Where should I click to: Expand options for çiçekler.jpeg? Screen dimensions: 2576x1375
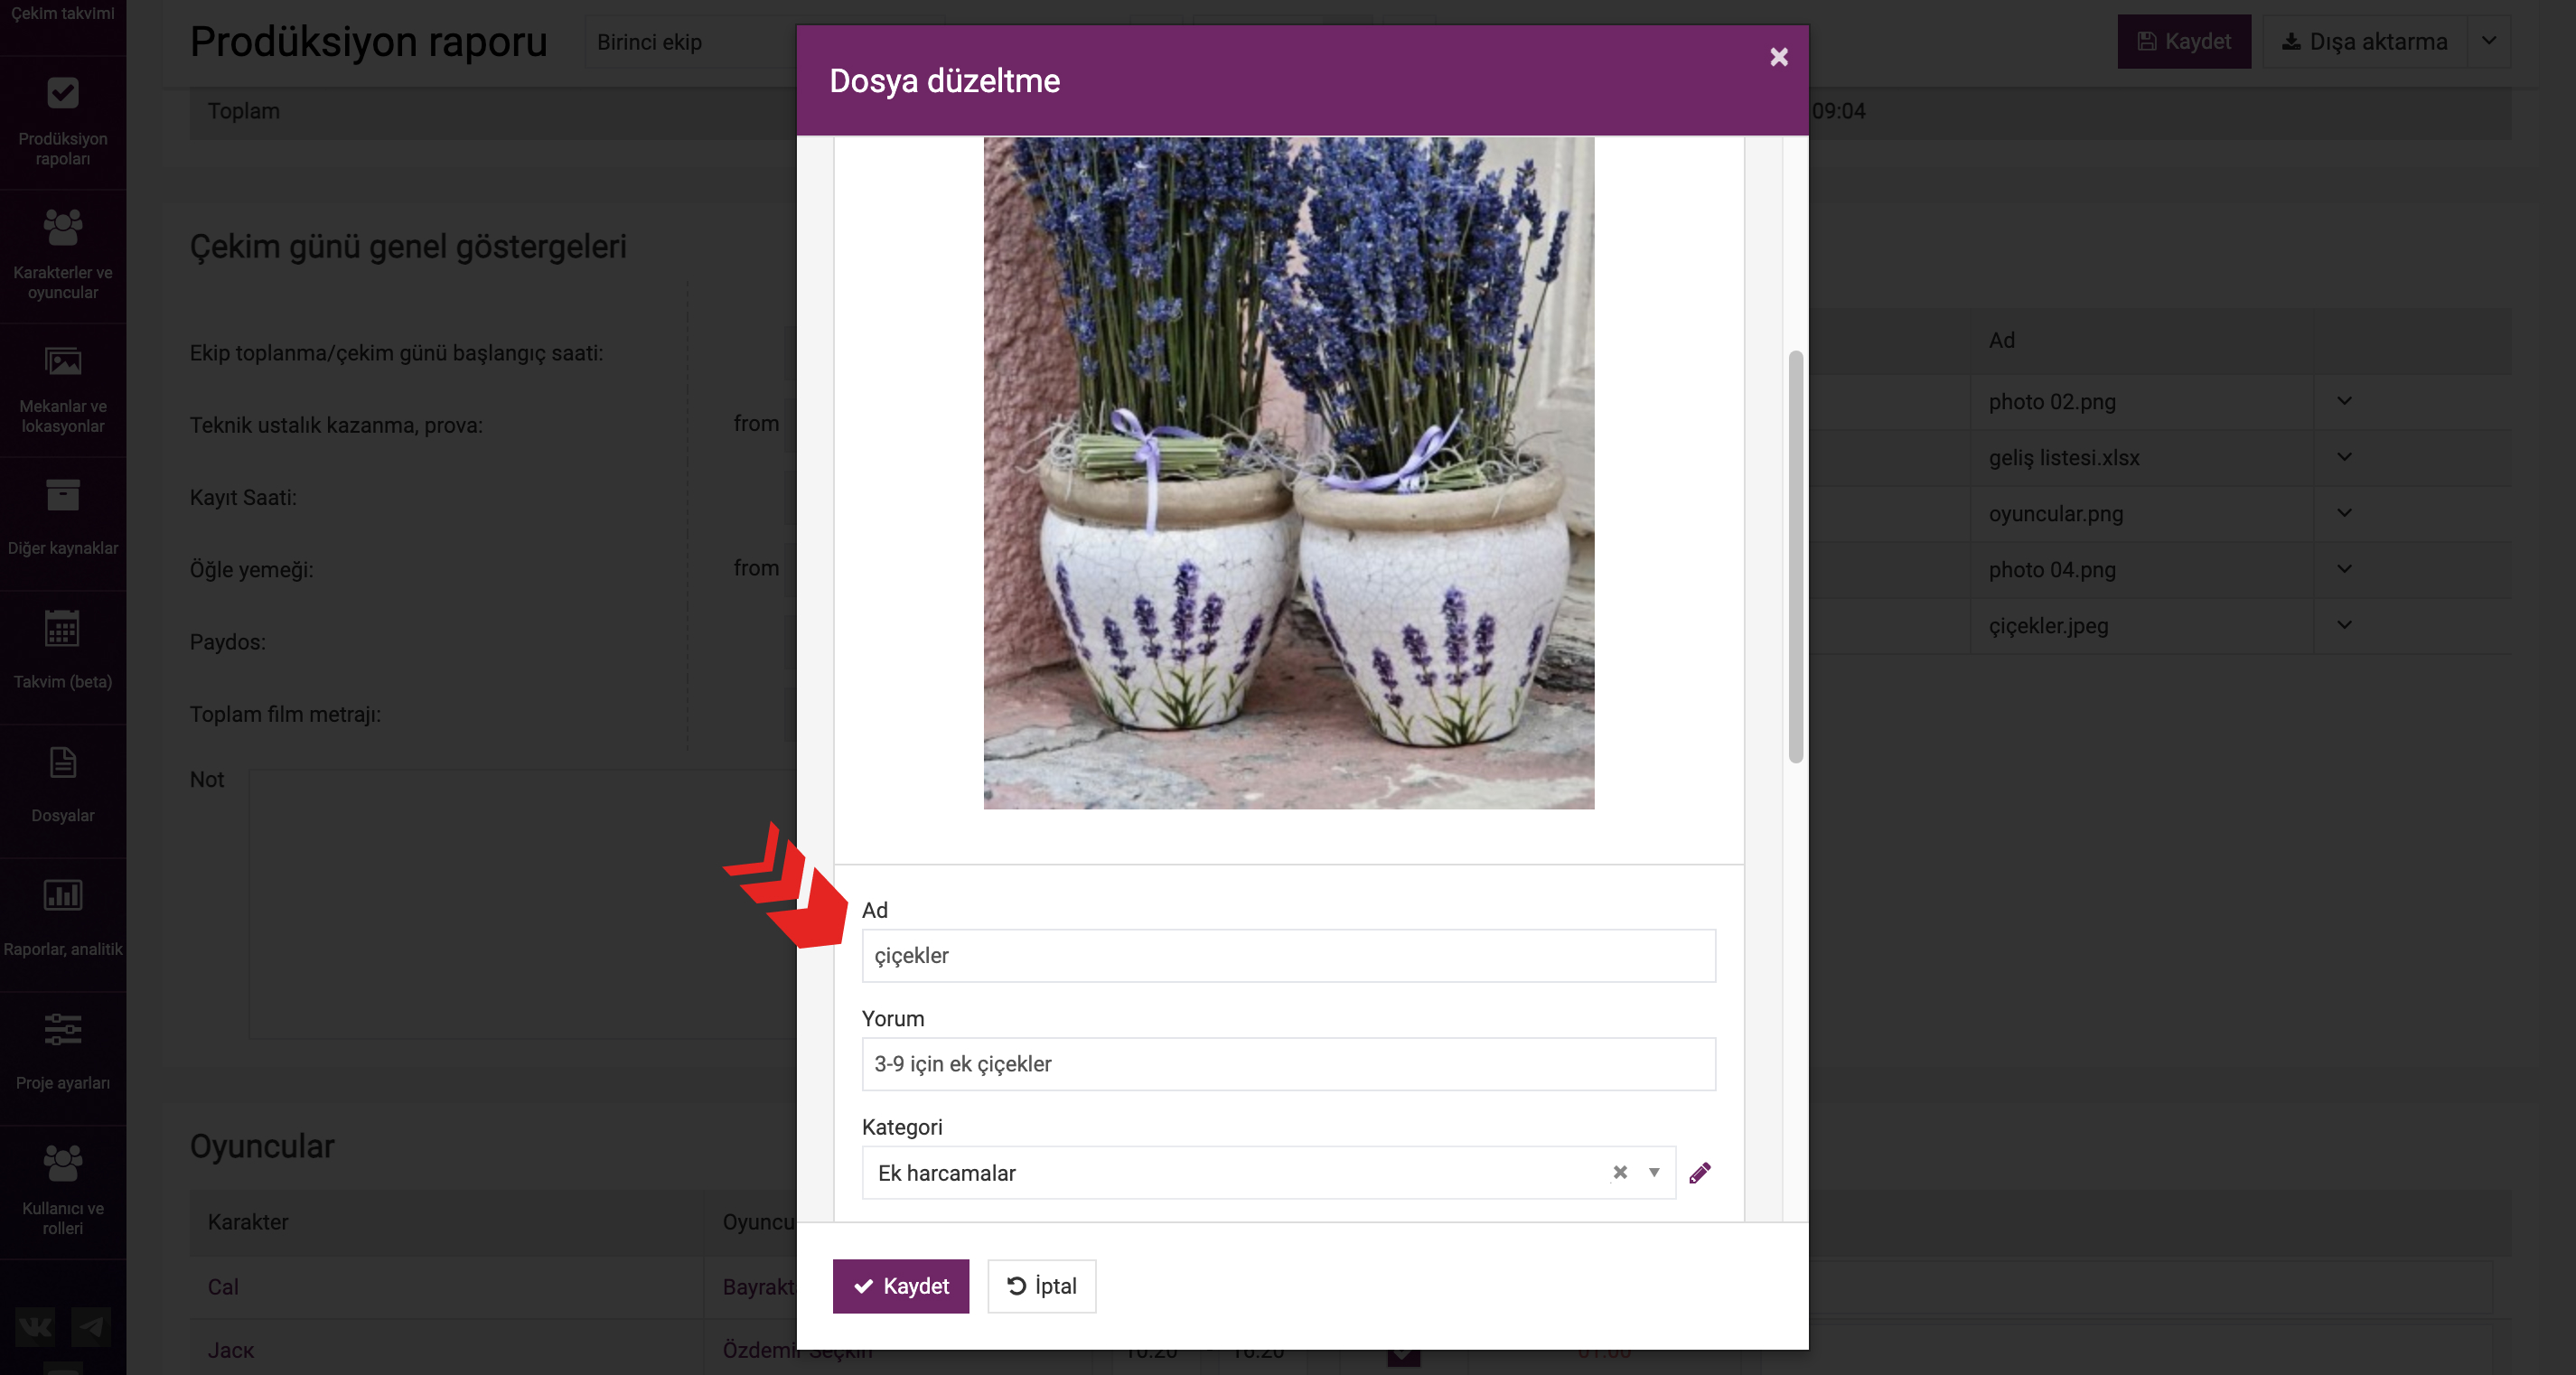pos(2344,625)
